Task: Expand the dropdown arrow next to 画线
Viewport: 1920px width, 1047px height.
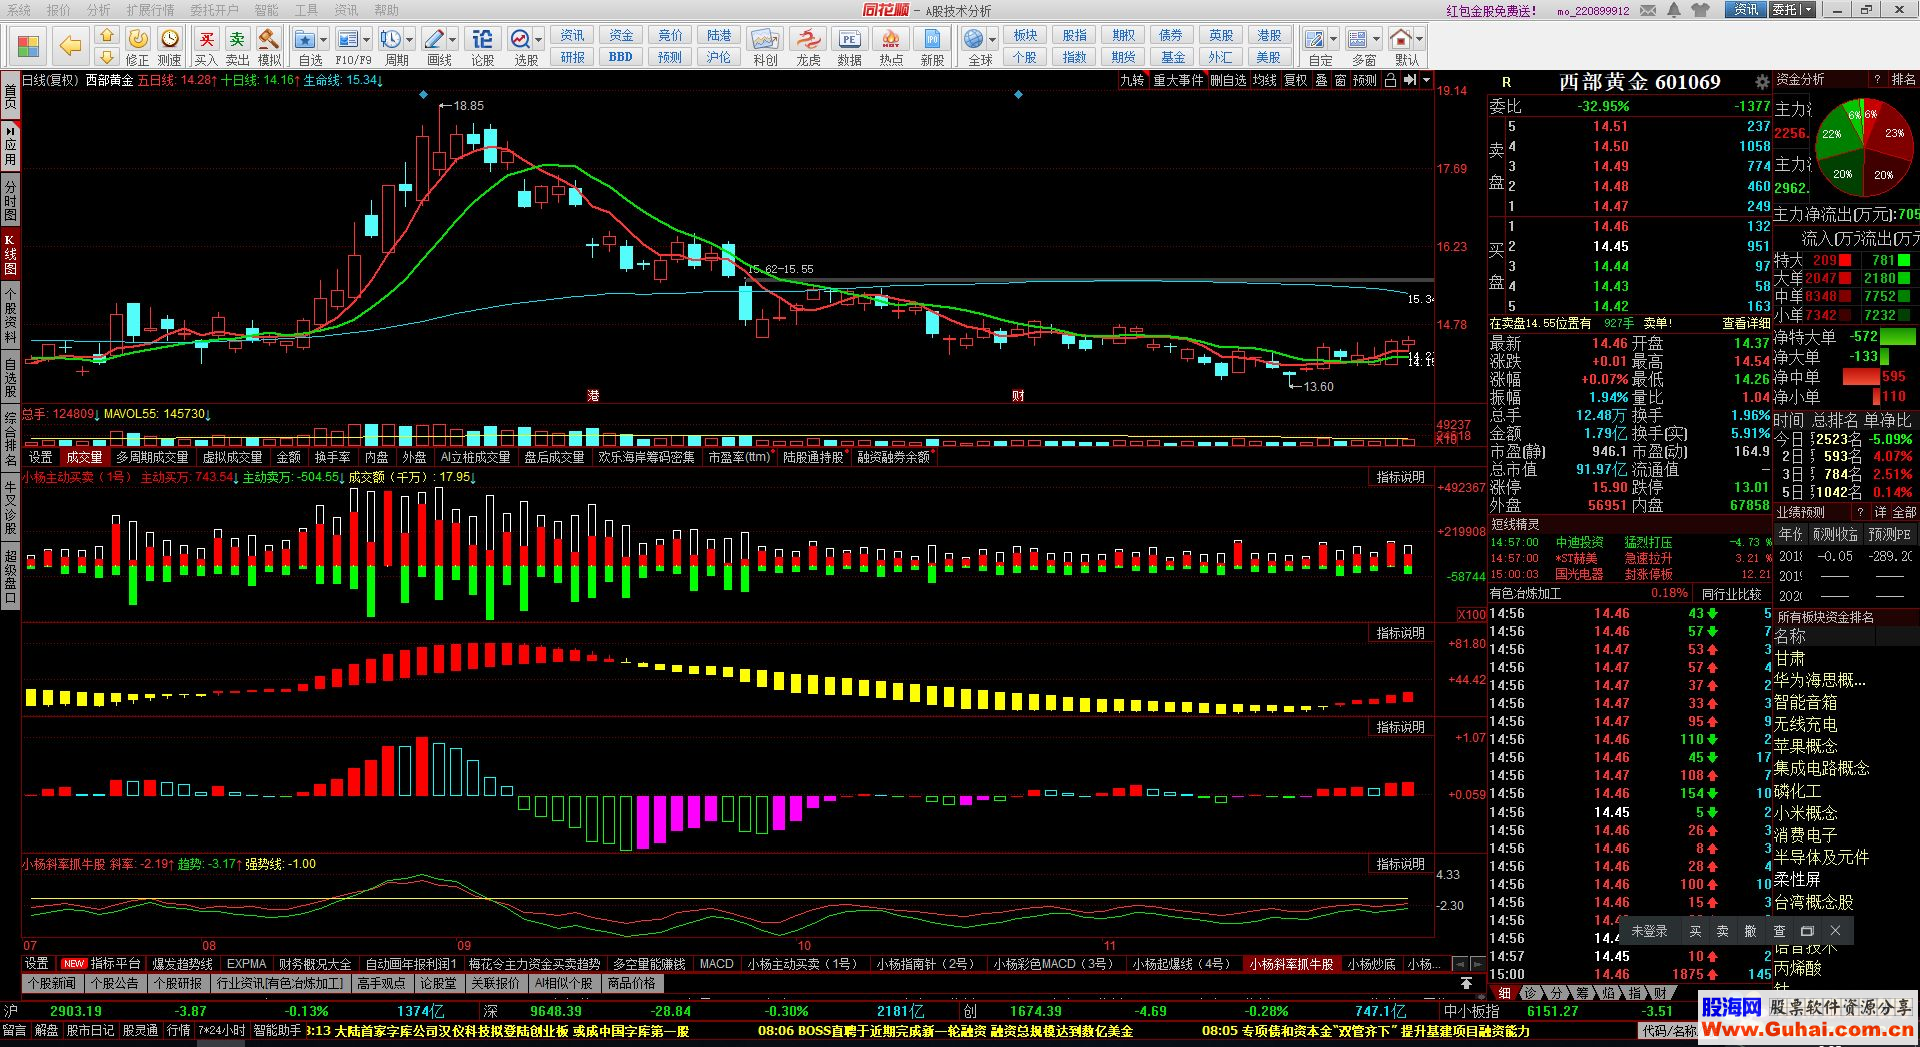Action: coord(453,40)
